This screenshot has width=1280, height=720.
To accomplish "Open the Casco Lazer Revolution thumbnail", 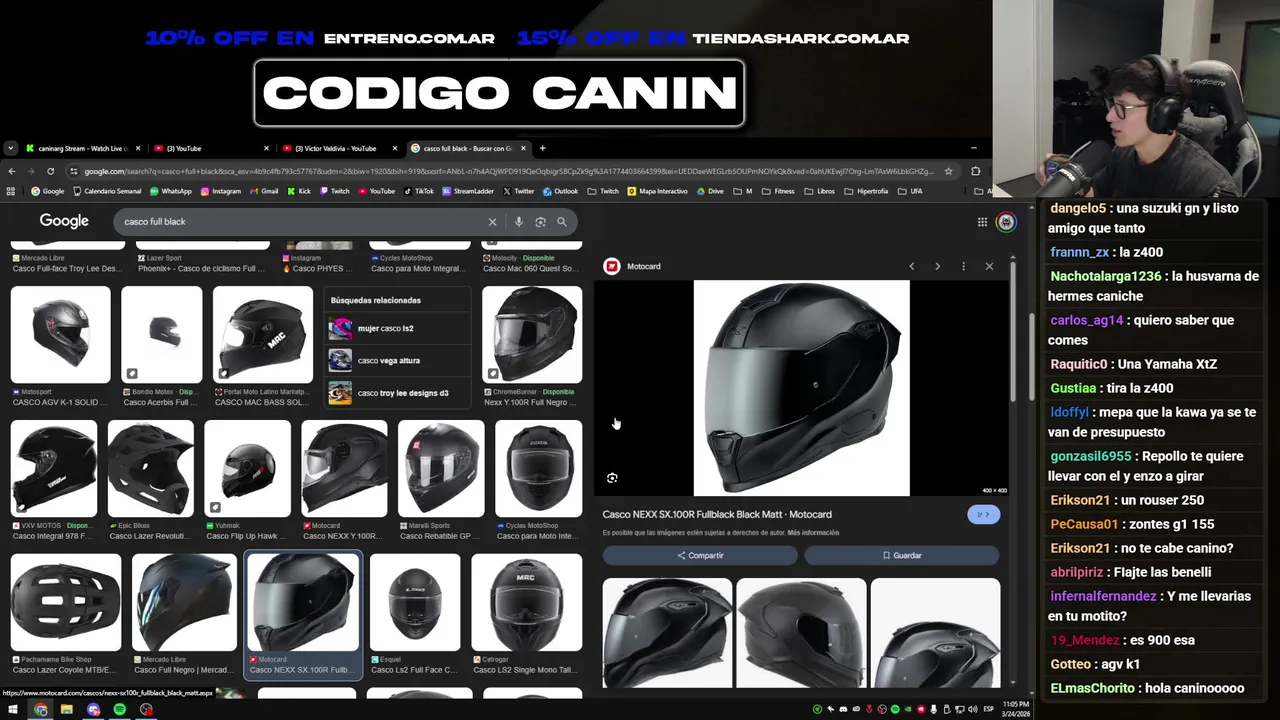I will [x=150, y=468].
